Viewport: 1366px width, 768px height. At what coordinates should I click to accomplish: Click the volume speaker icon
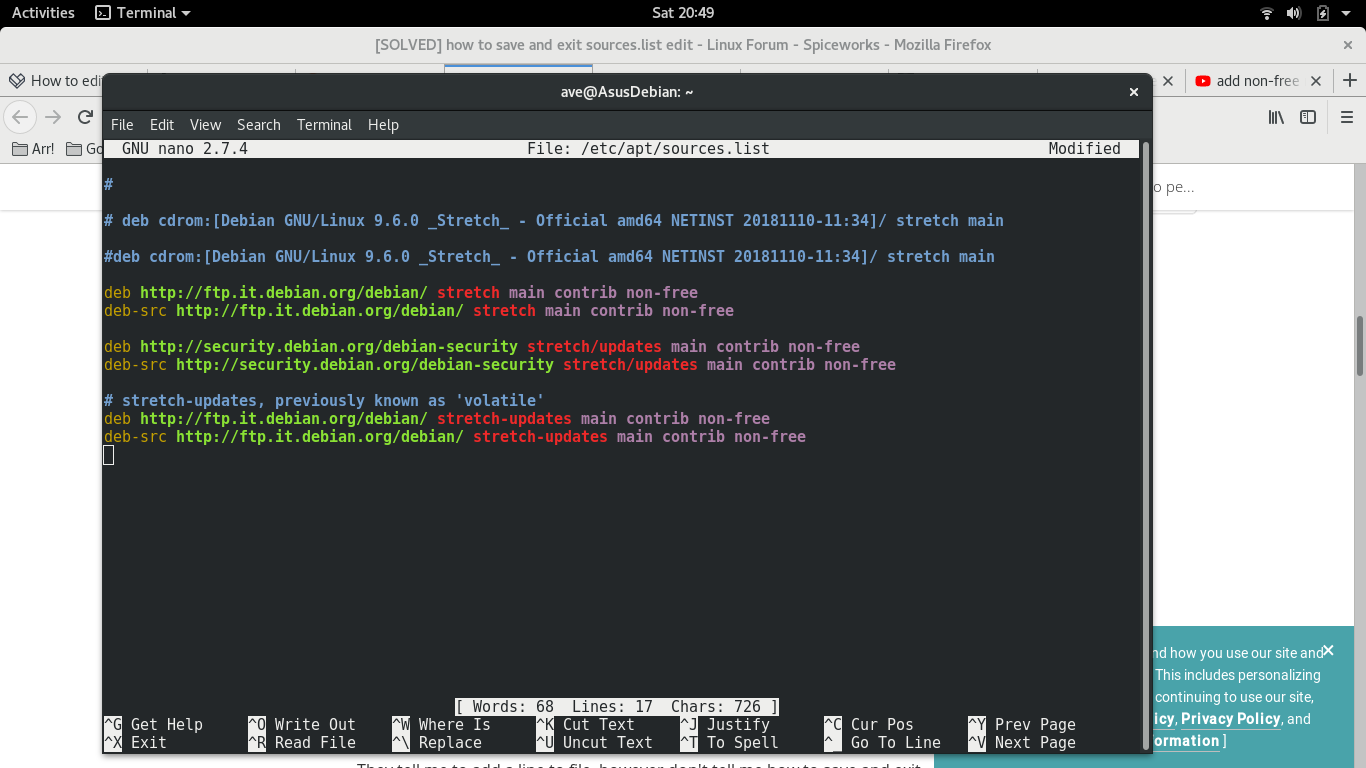1294,13
